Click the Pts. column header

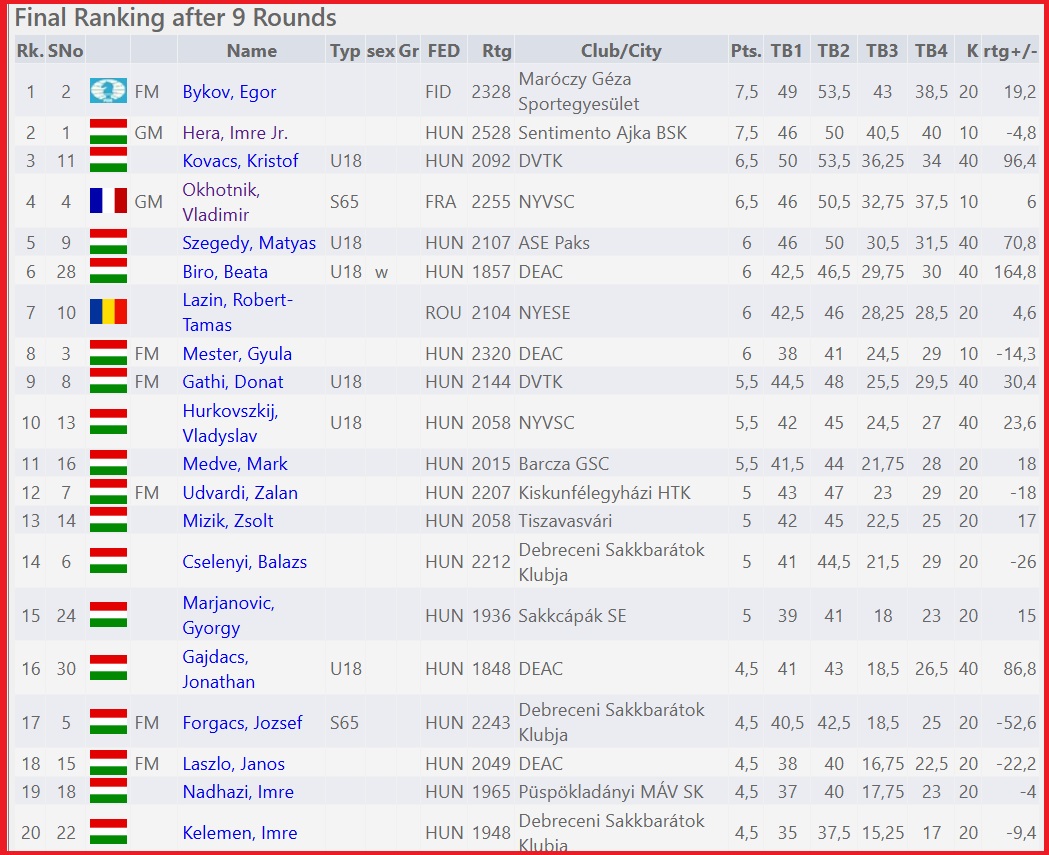click(746, 51)
